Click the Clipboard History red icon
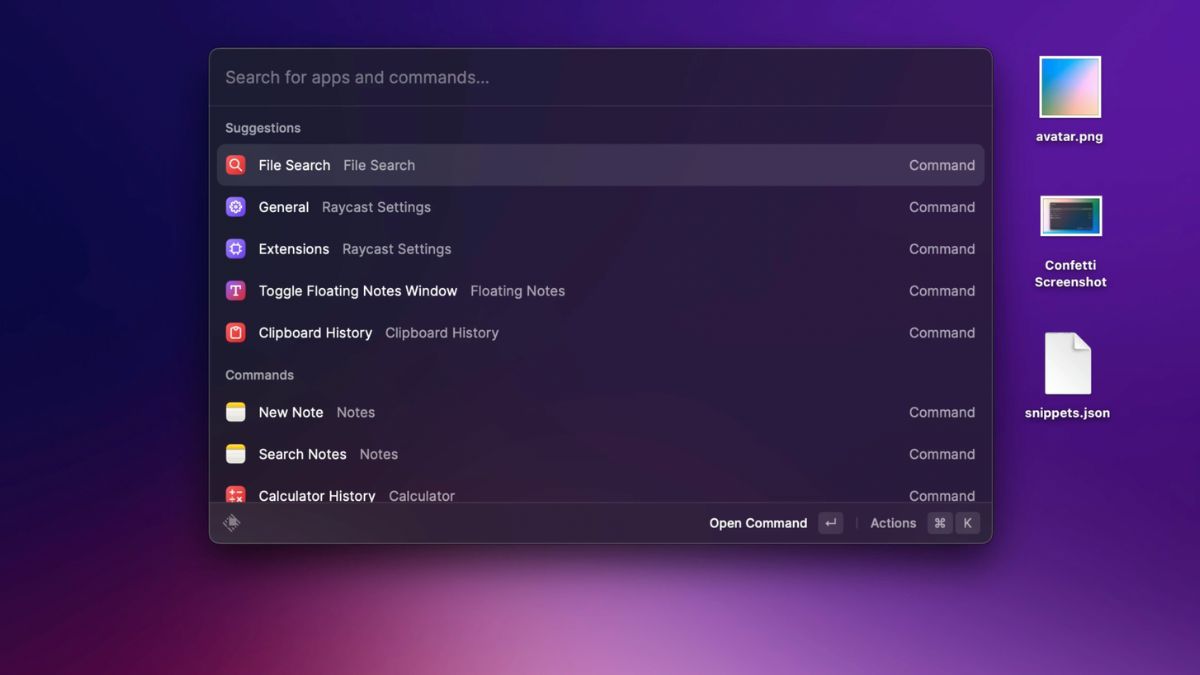The height and width of the screenshot is (675, 1200). 235,333
